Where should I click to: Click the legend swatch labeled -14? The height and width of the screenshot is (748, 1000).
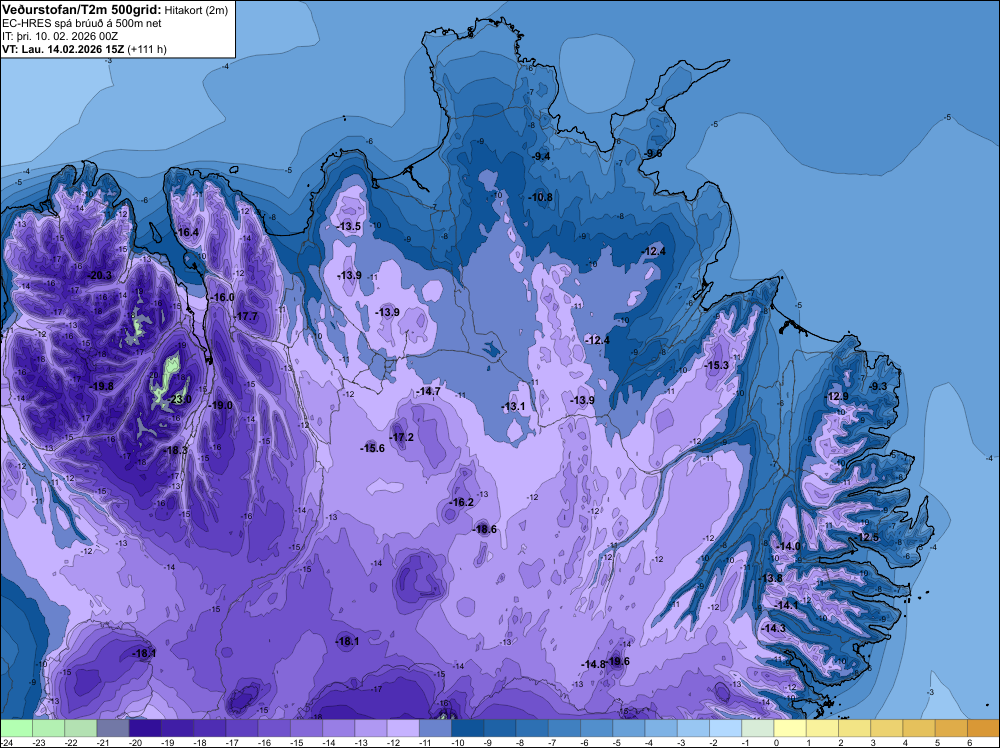pyautogui.click(x=339, y=728)
